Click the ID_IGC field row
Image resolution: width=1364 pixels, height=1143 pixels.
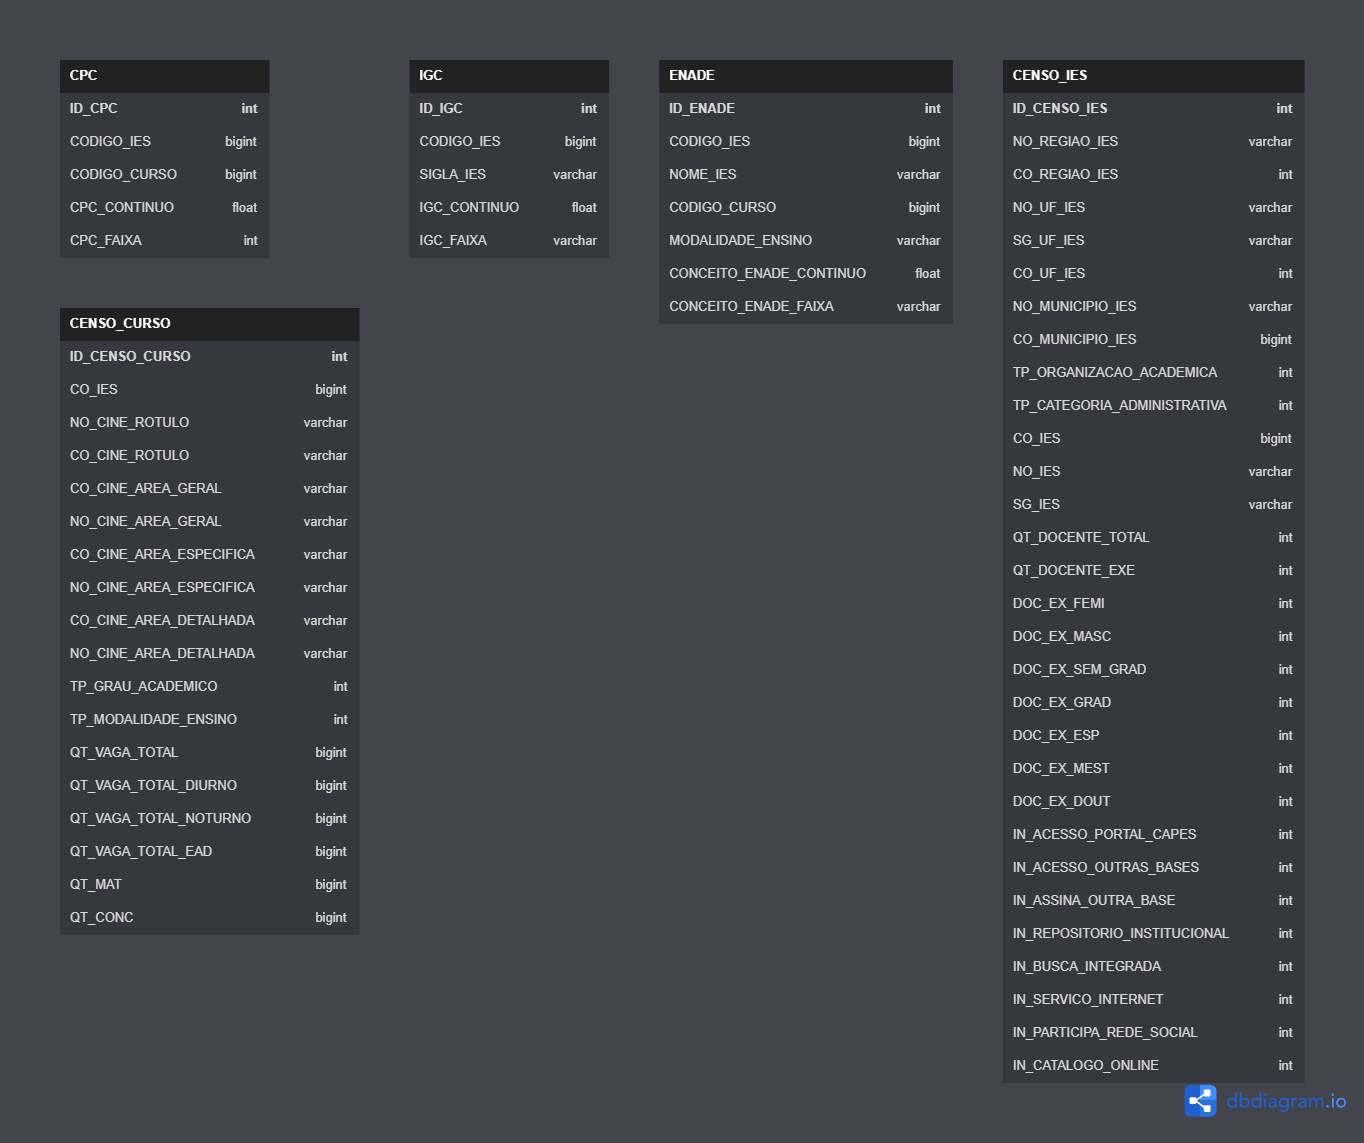[x=509, y=109]
